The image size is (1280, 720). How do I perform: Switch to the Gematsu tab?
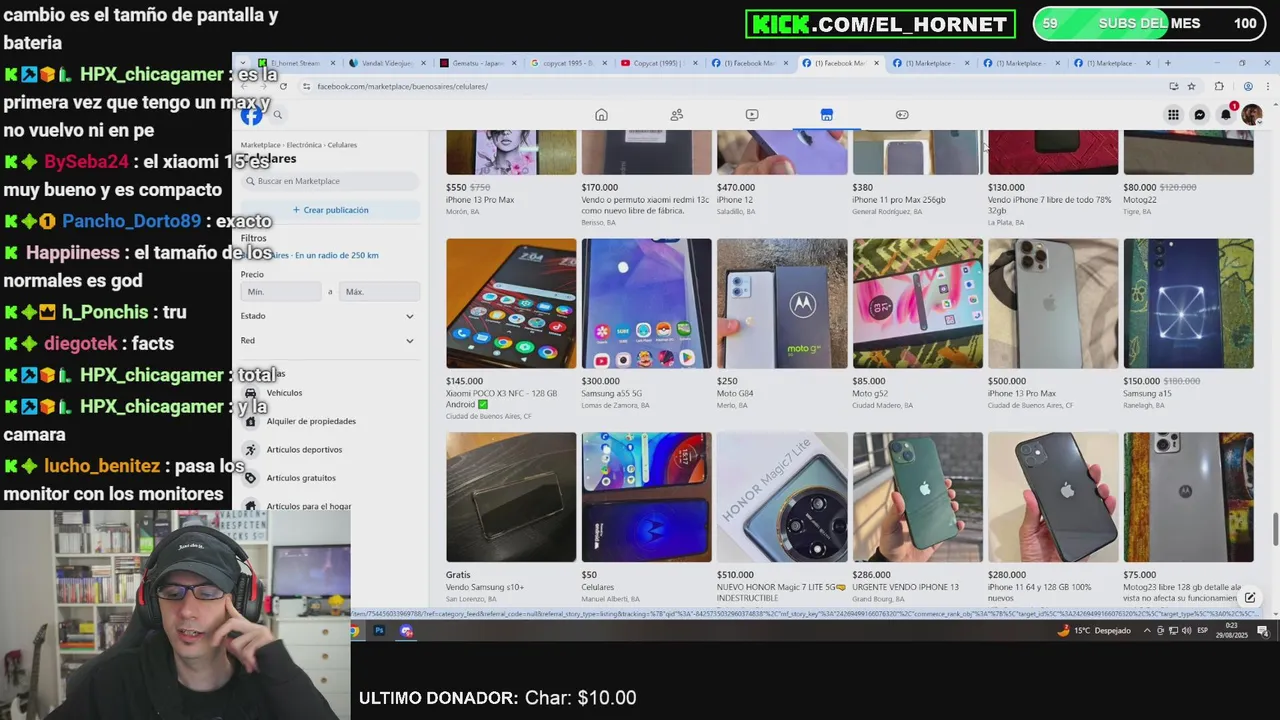point(477,63)
